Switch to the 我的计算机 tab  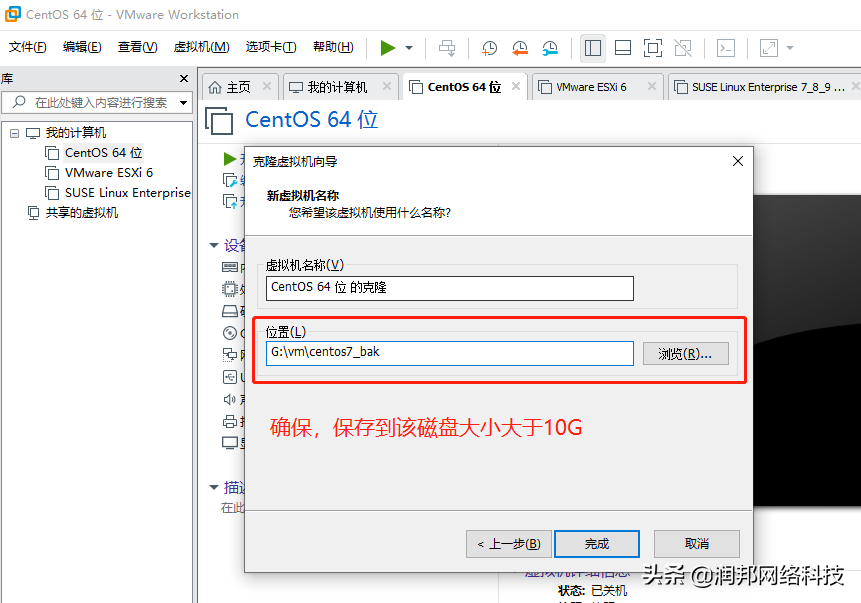[x=337, y=87]
